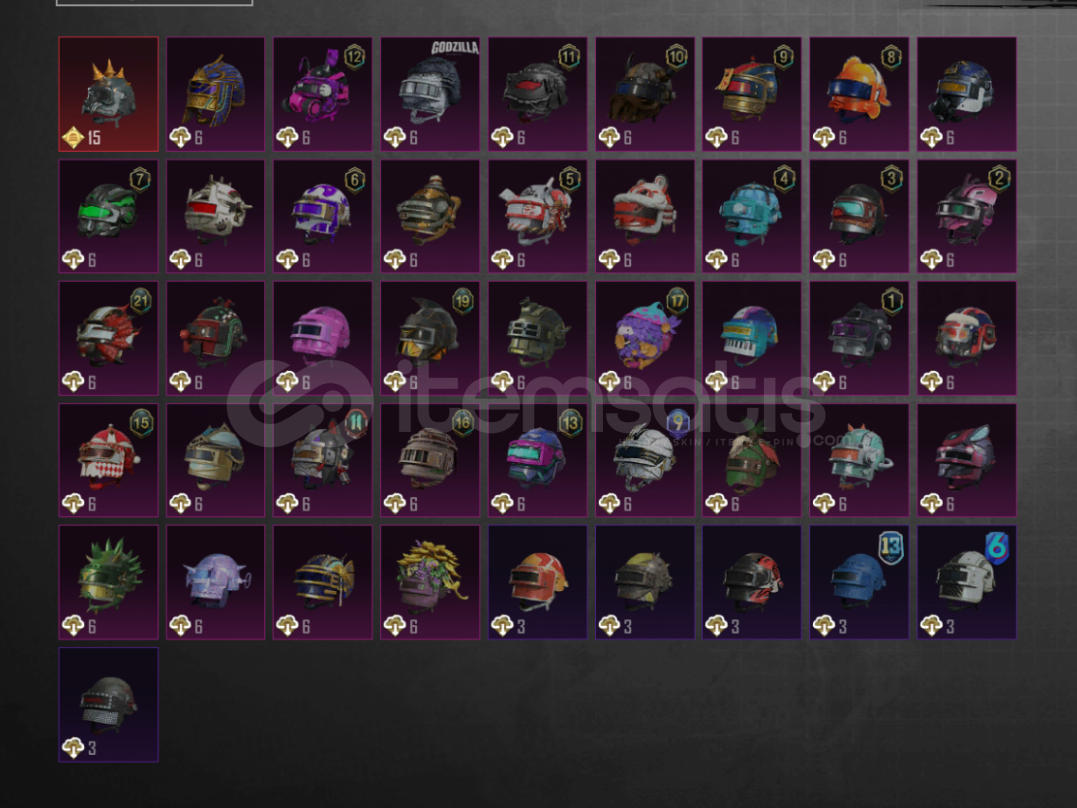The image size is (1077, 808).
Task: Select the pharaoh-style gold and blue helmet
Action: [216, 94]
